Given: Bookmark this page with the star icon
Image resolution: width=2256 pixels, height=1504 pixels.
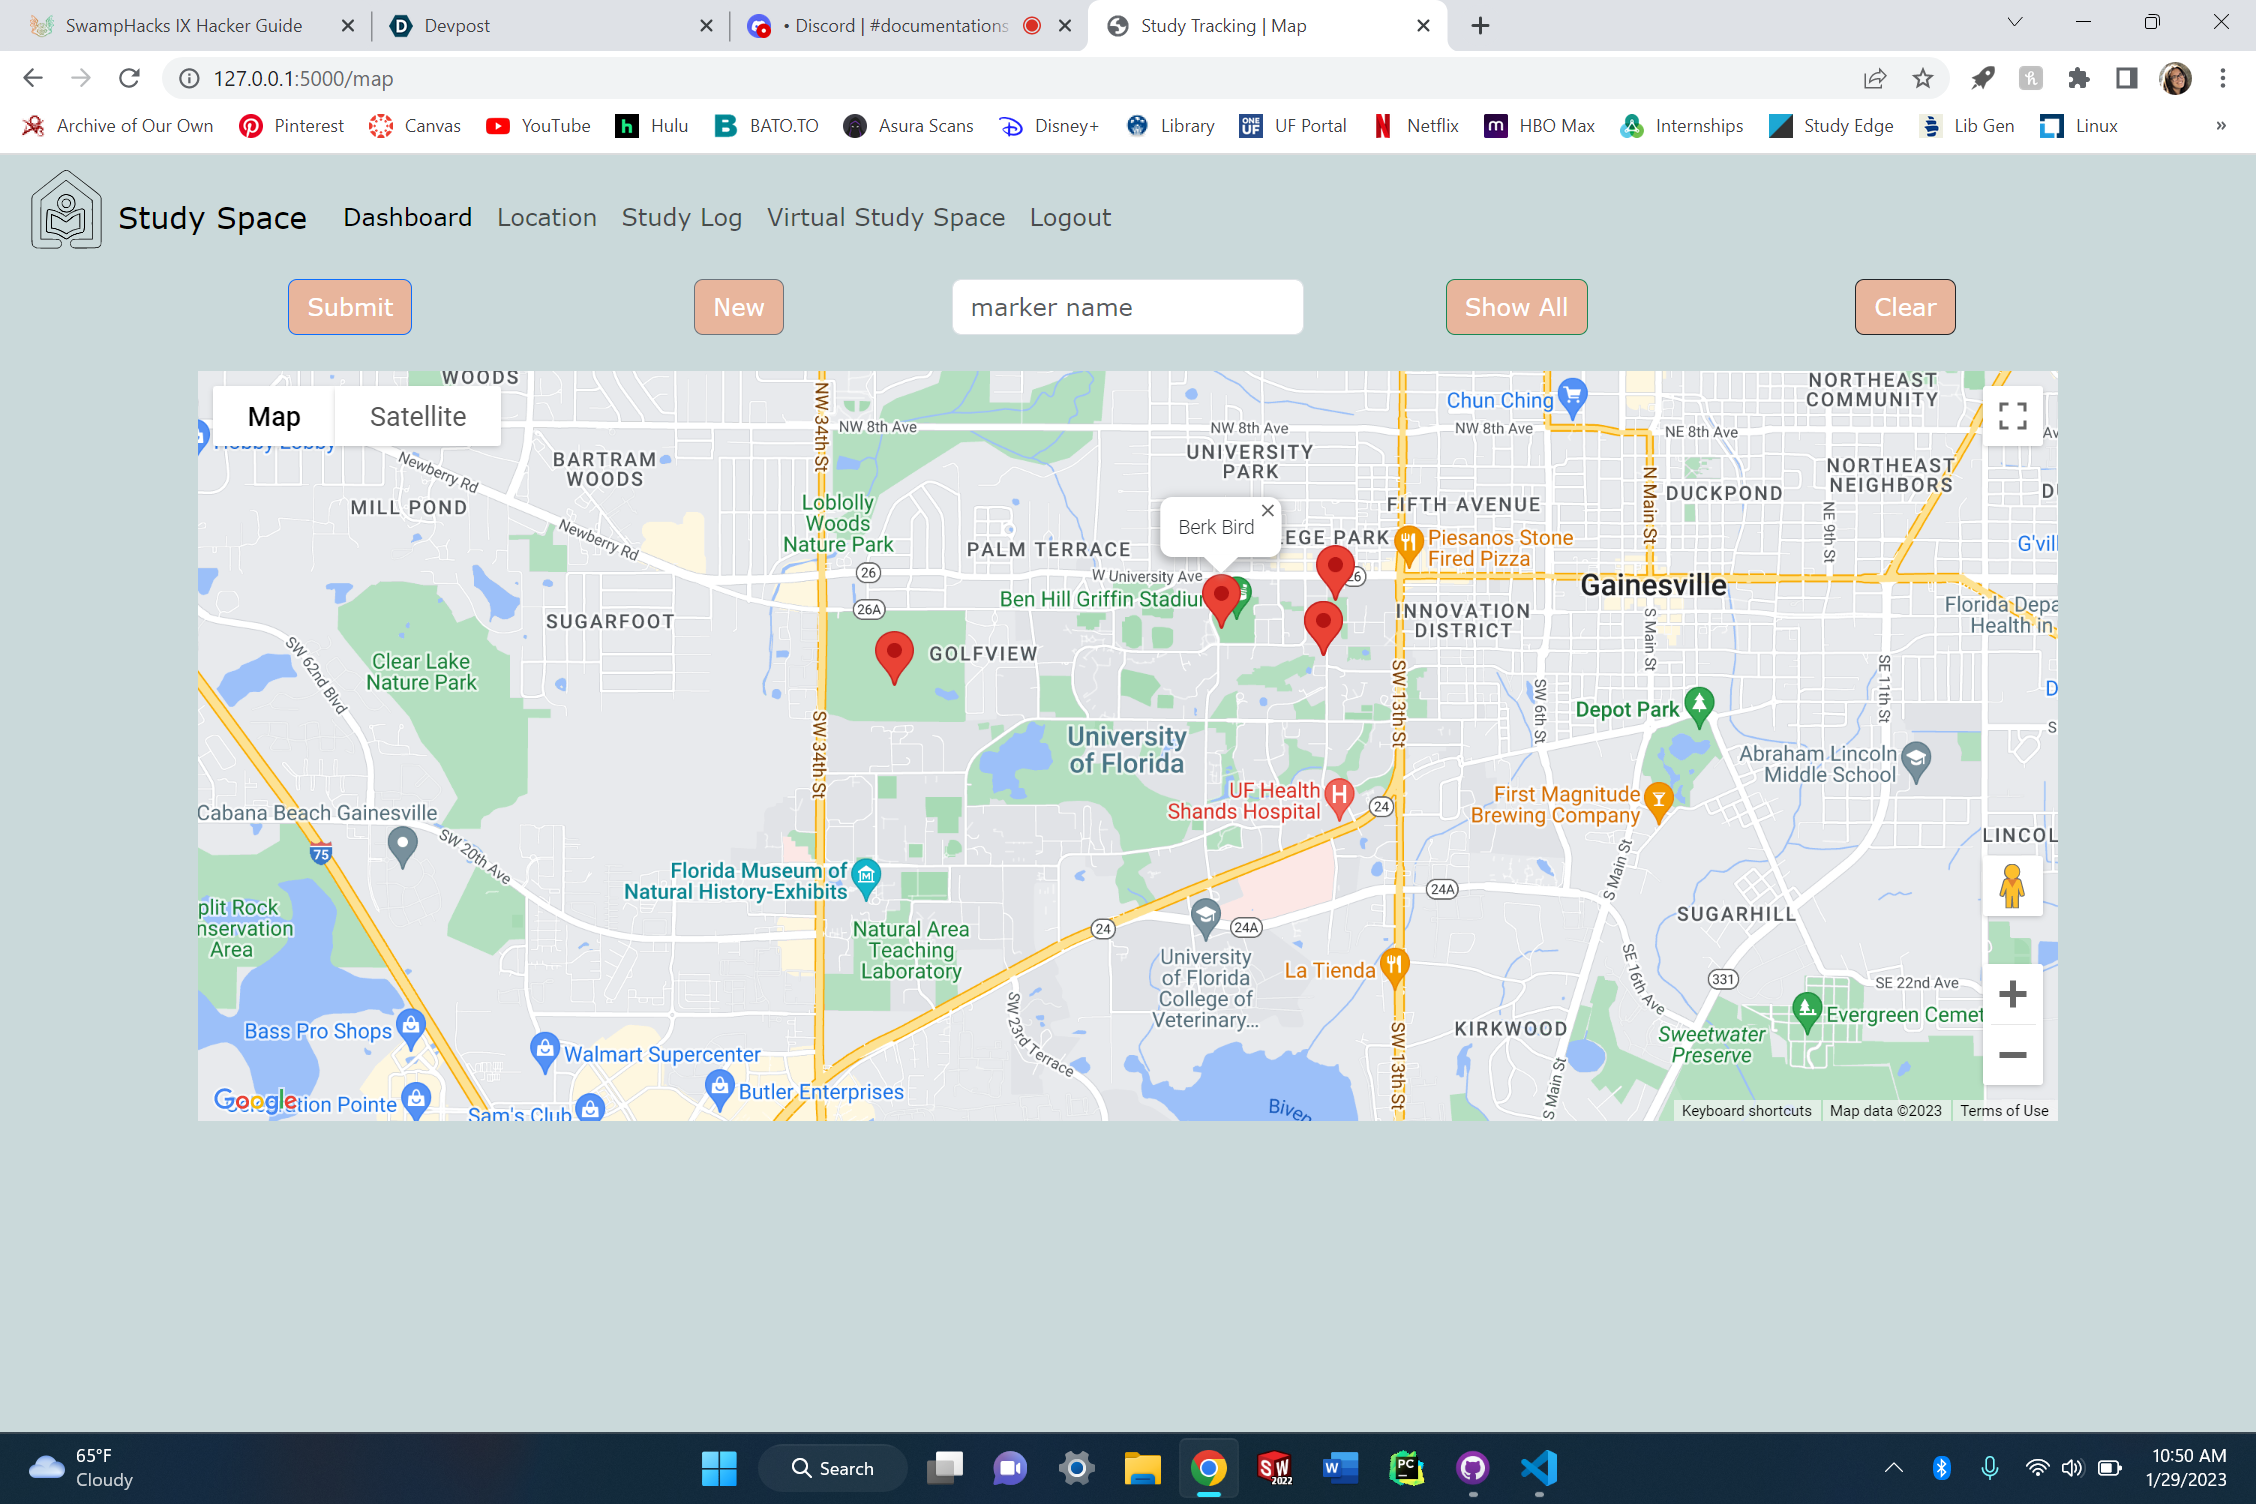Looking at the screenshot, I should pyautogui.click(x=1922, y=78).
